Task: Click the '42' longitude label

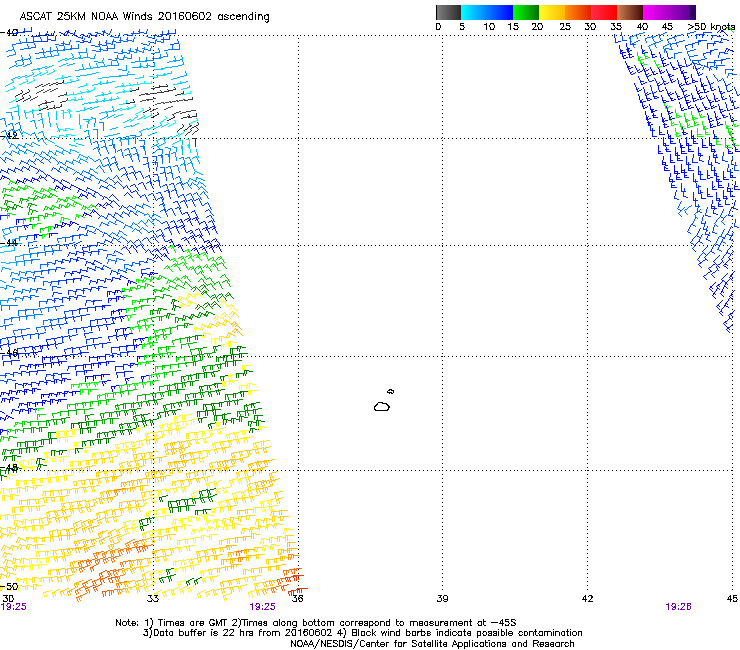Action: (x=587, y=599)
